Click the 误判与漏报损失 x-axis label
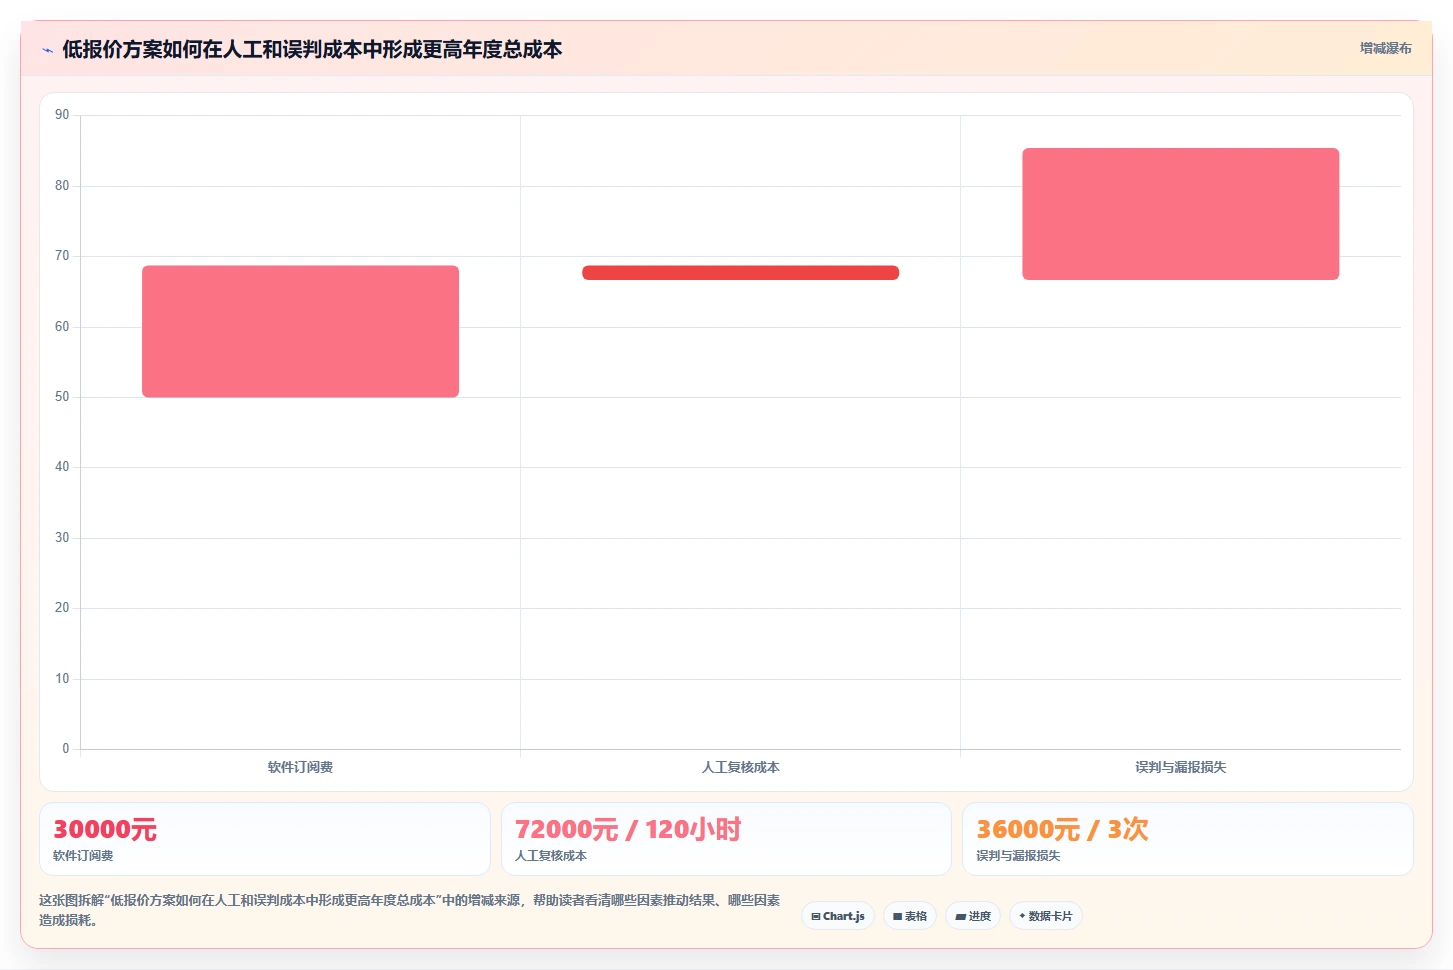Screen dimensions: 1453x970 tap(1180, 767)
